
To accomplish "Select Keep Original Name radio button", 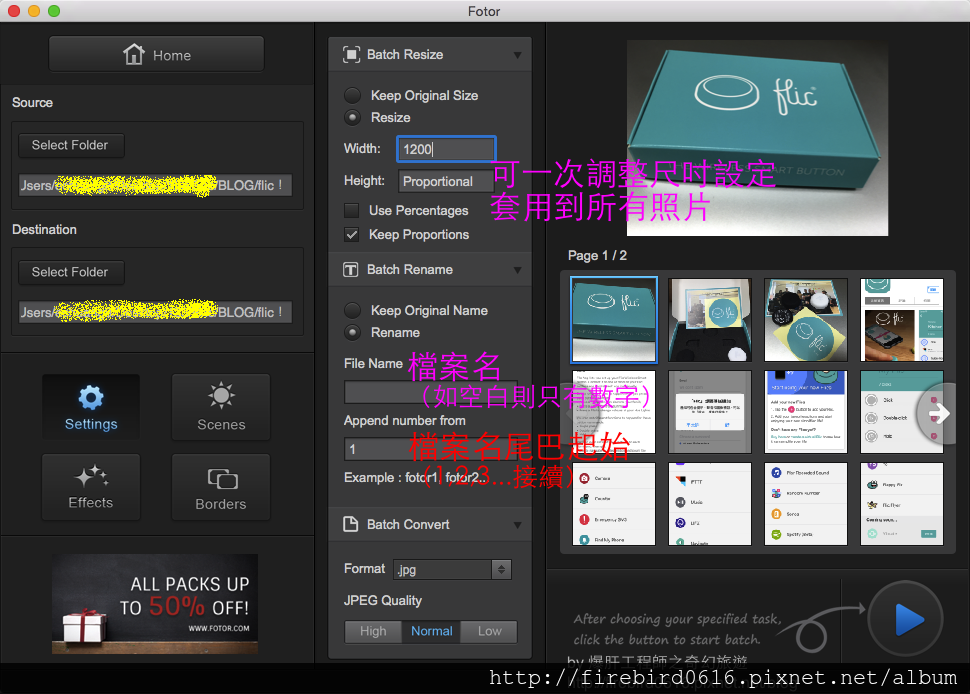I will pyautogui.click(x=353, y=310).
